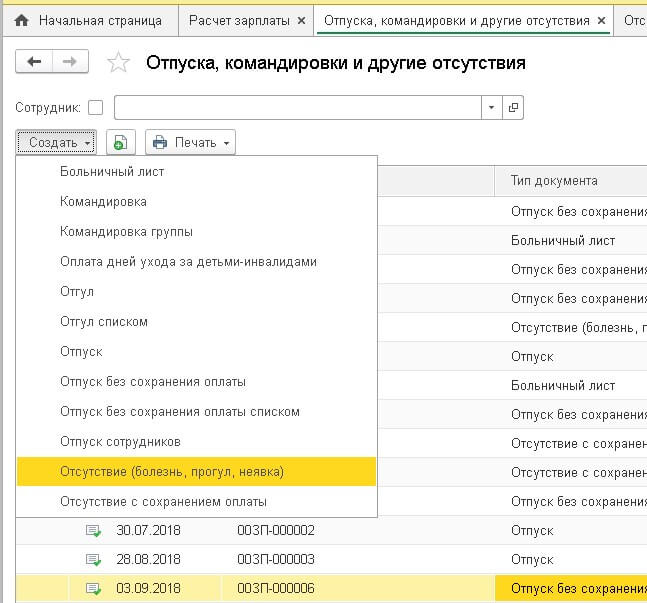Toggle the Сотрудник filter checkbox
This screenshot has width=647, height=603.
pyautogui.click(x=96, y=108)
